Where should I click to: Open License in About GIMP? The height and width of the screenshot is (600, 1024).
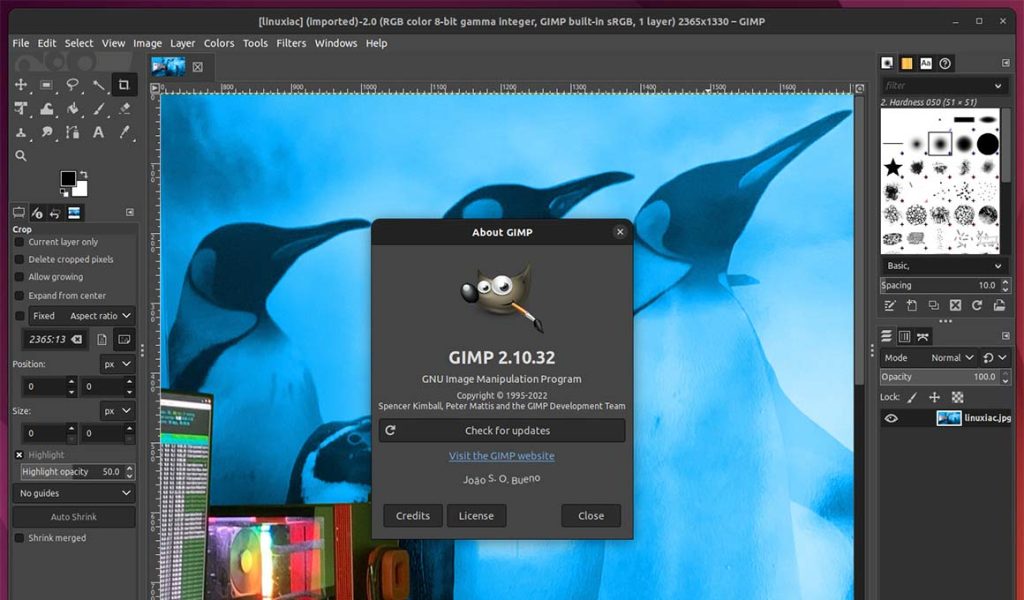(x=476, y=516)
